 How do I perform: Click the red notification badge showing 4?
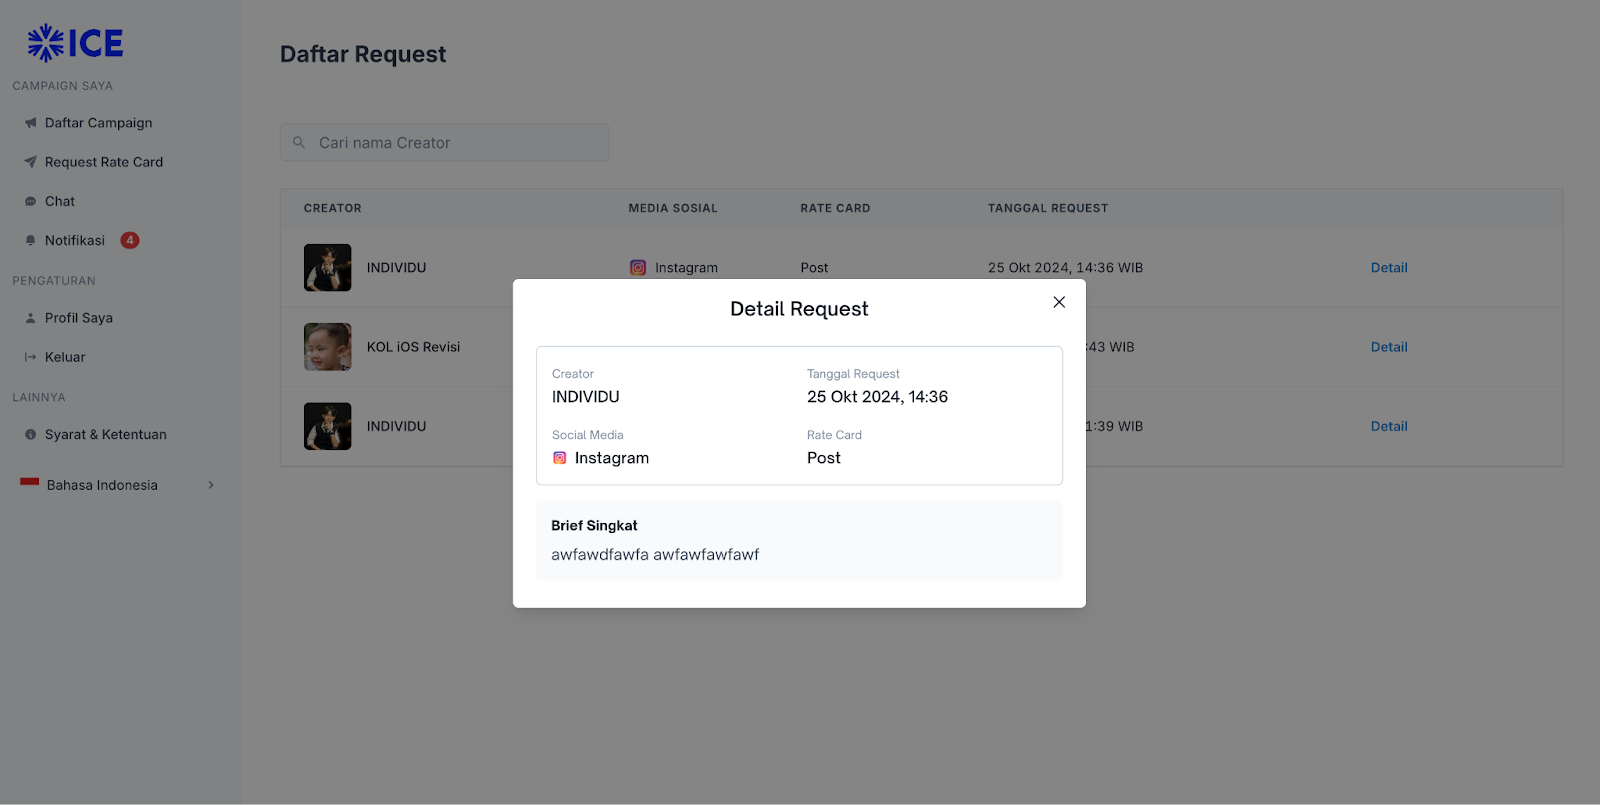point(130,240)
